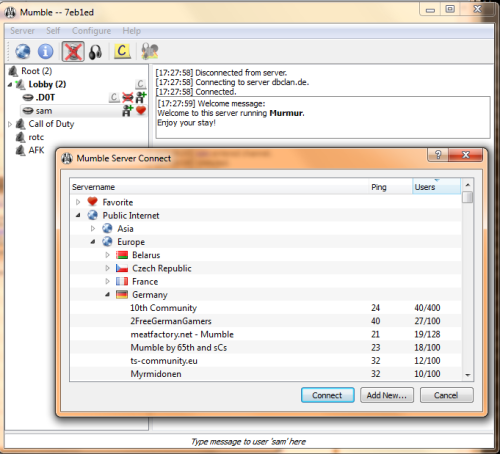Click the audio wizard people toolbar icon
The width and height of the screenshot is (500, 454).
click(150, 51)
